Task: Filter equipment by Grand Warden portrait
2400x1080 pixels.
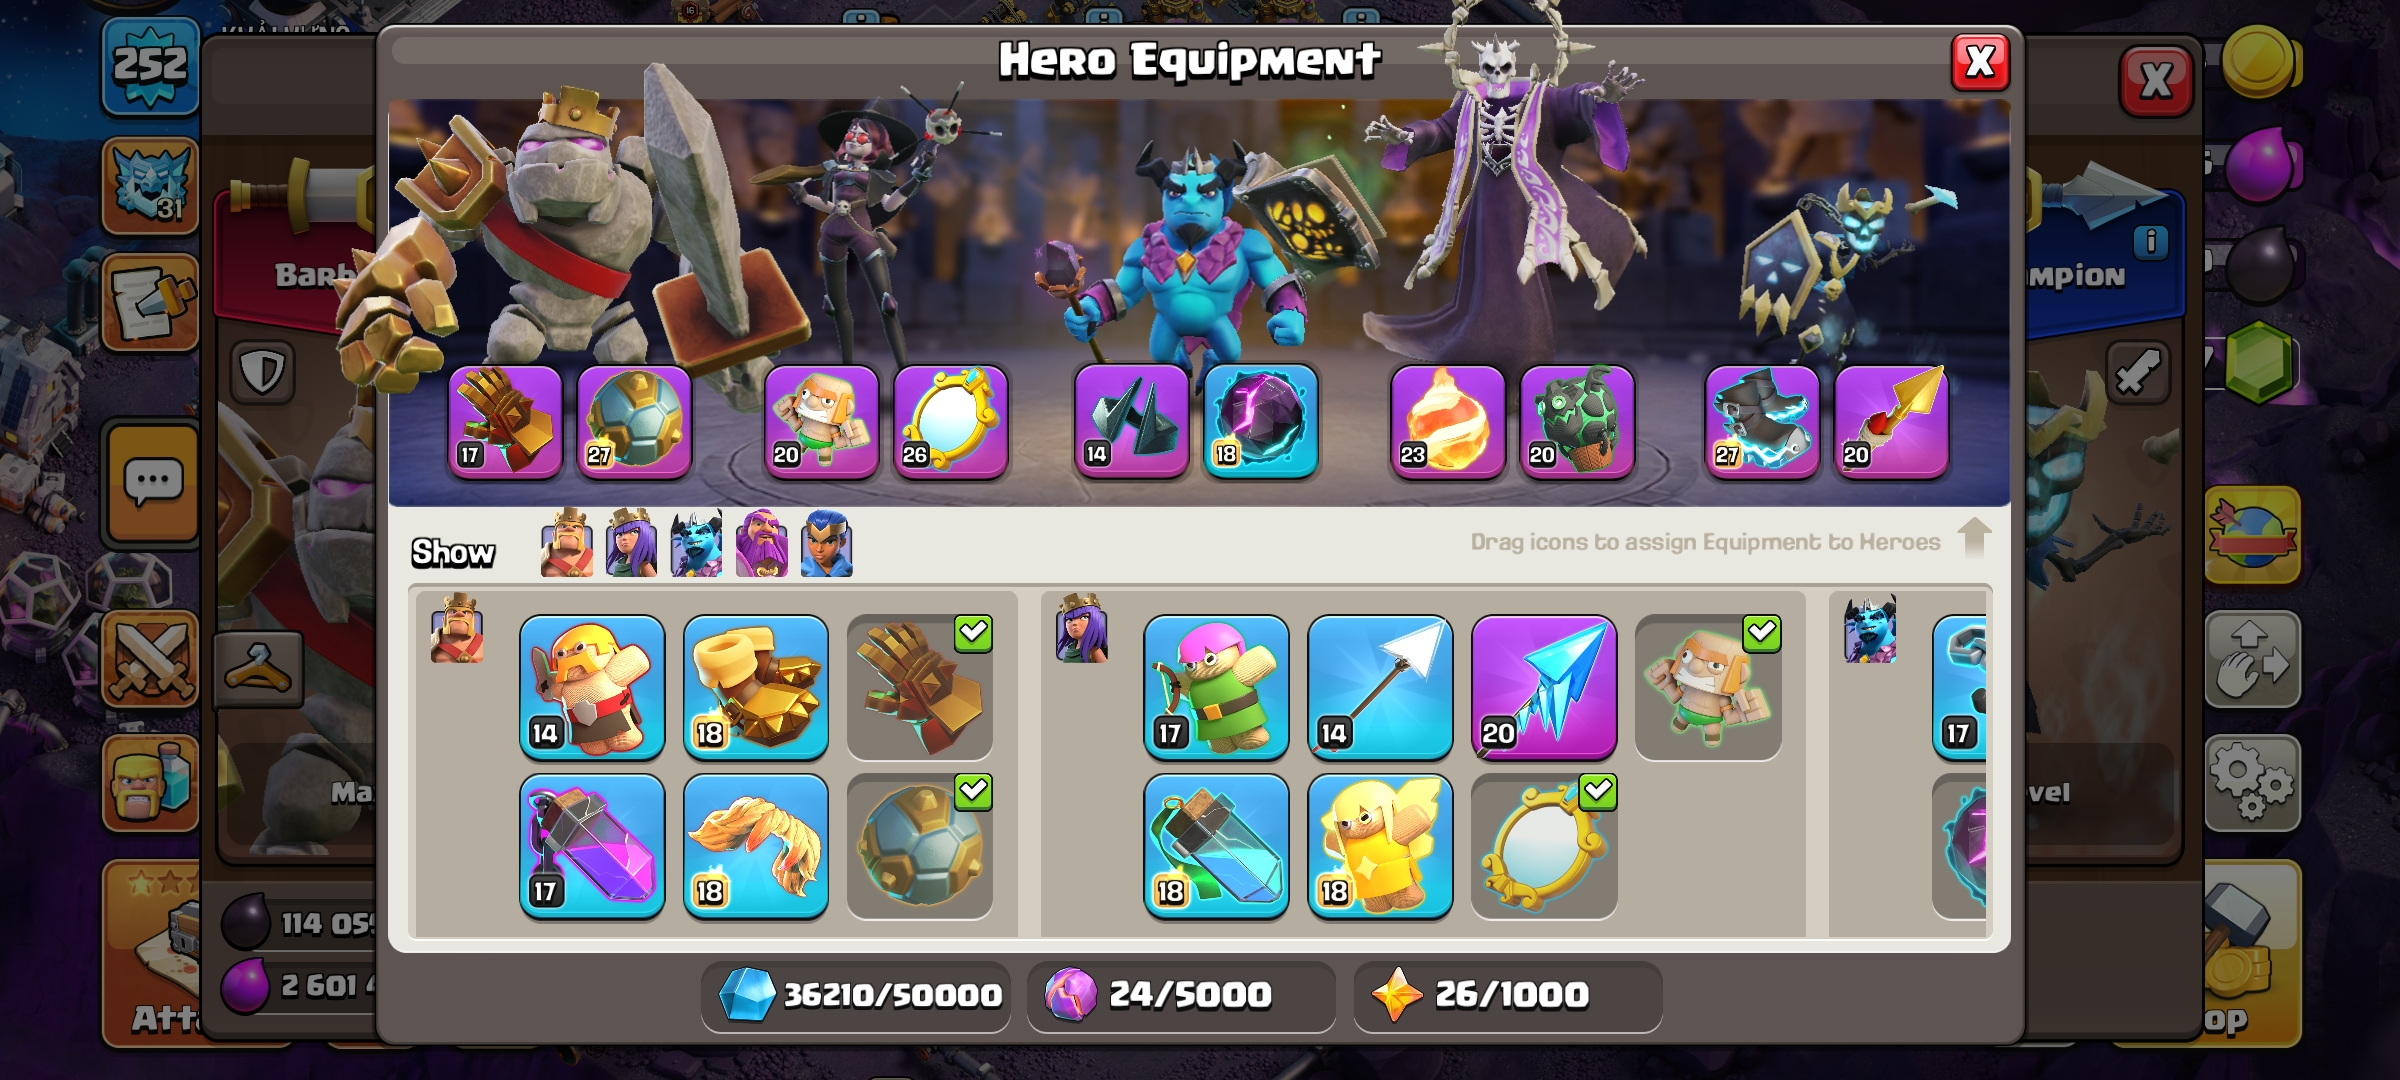Action: pos(762,543)
